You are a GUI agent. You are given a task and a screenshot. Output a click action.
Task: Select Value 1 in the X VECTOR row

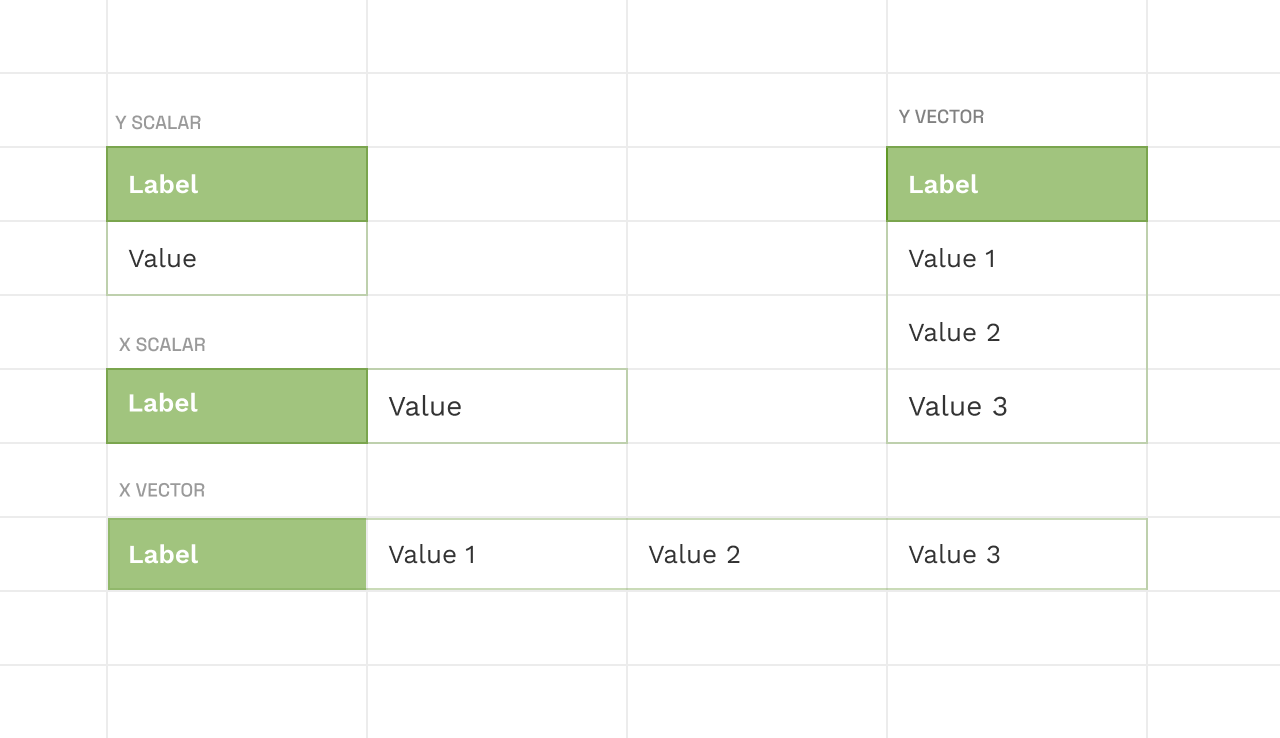point(497,554)
